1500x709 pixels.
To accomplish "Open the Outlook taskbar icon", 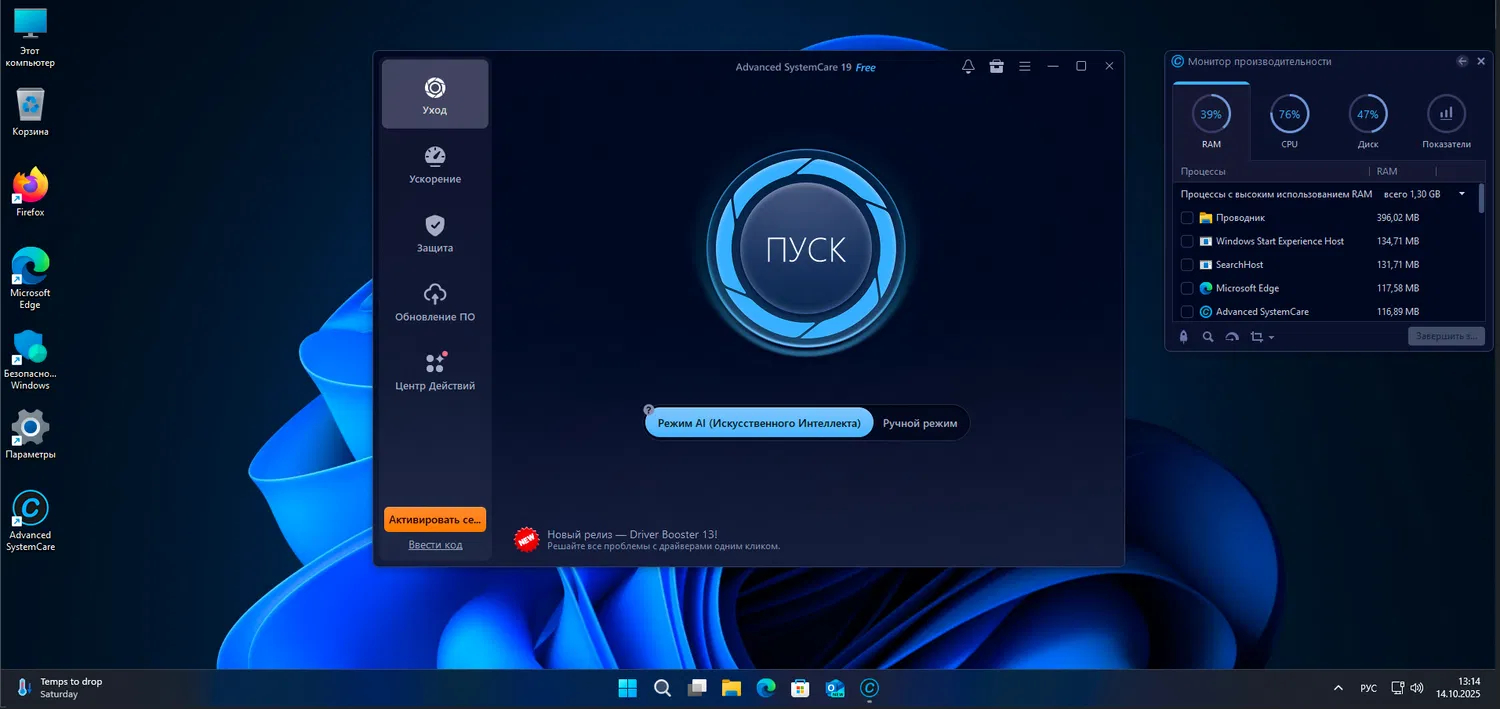I will [x=835, y=688].
